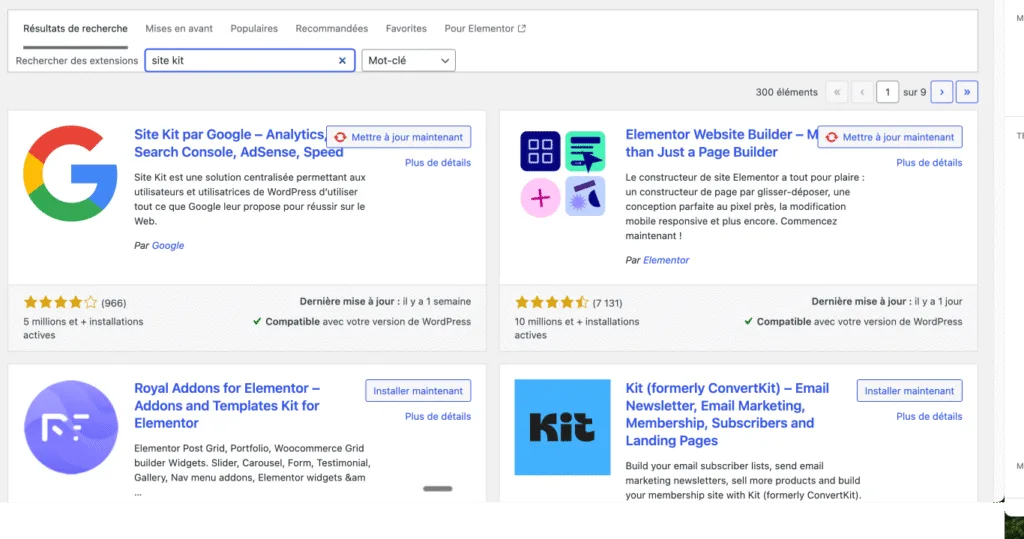
Task: Install Kit (formerly ConvertKit) plugin
Action: pos(910,391)
